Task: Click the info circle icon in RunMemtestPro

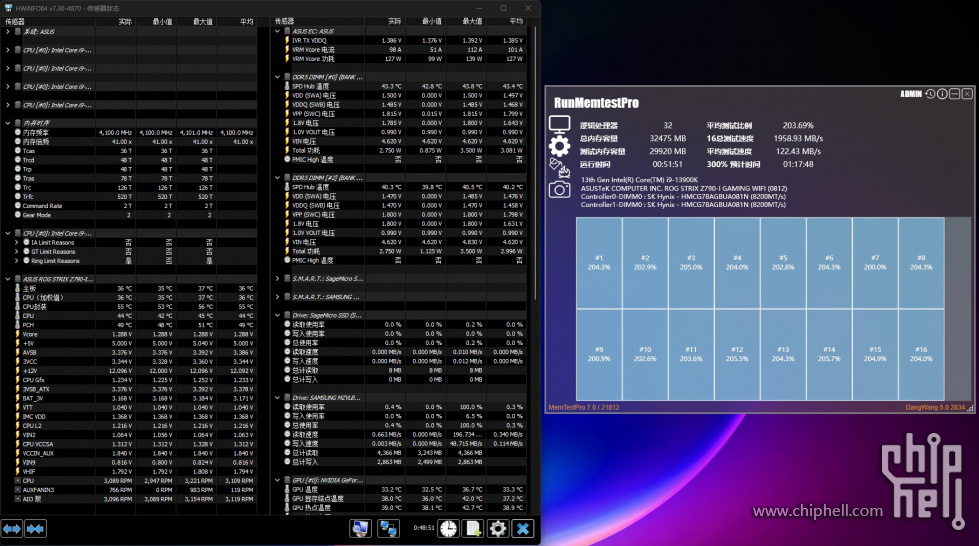Action: click(x=942, y=94)
